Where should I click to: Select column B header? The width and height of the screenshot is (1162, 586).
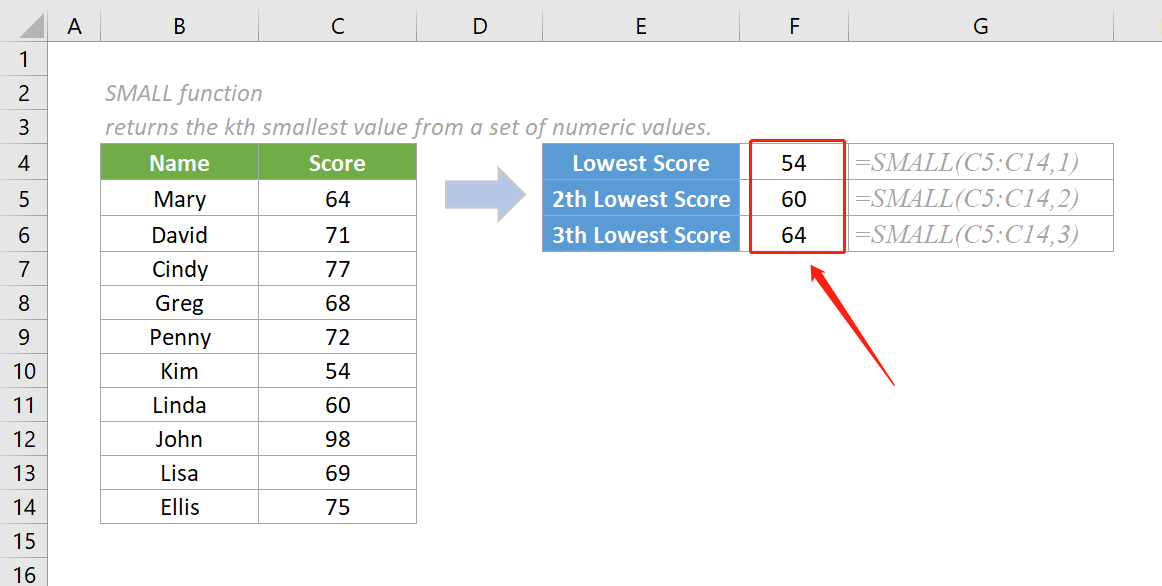(x=178, y=25)
